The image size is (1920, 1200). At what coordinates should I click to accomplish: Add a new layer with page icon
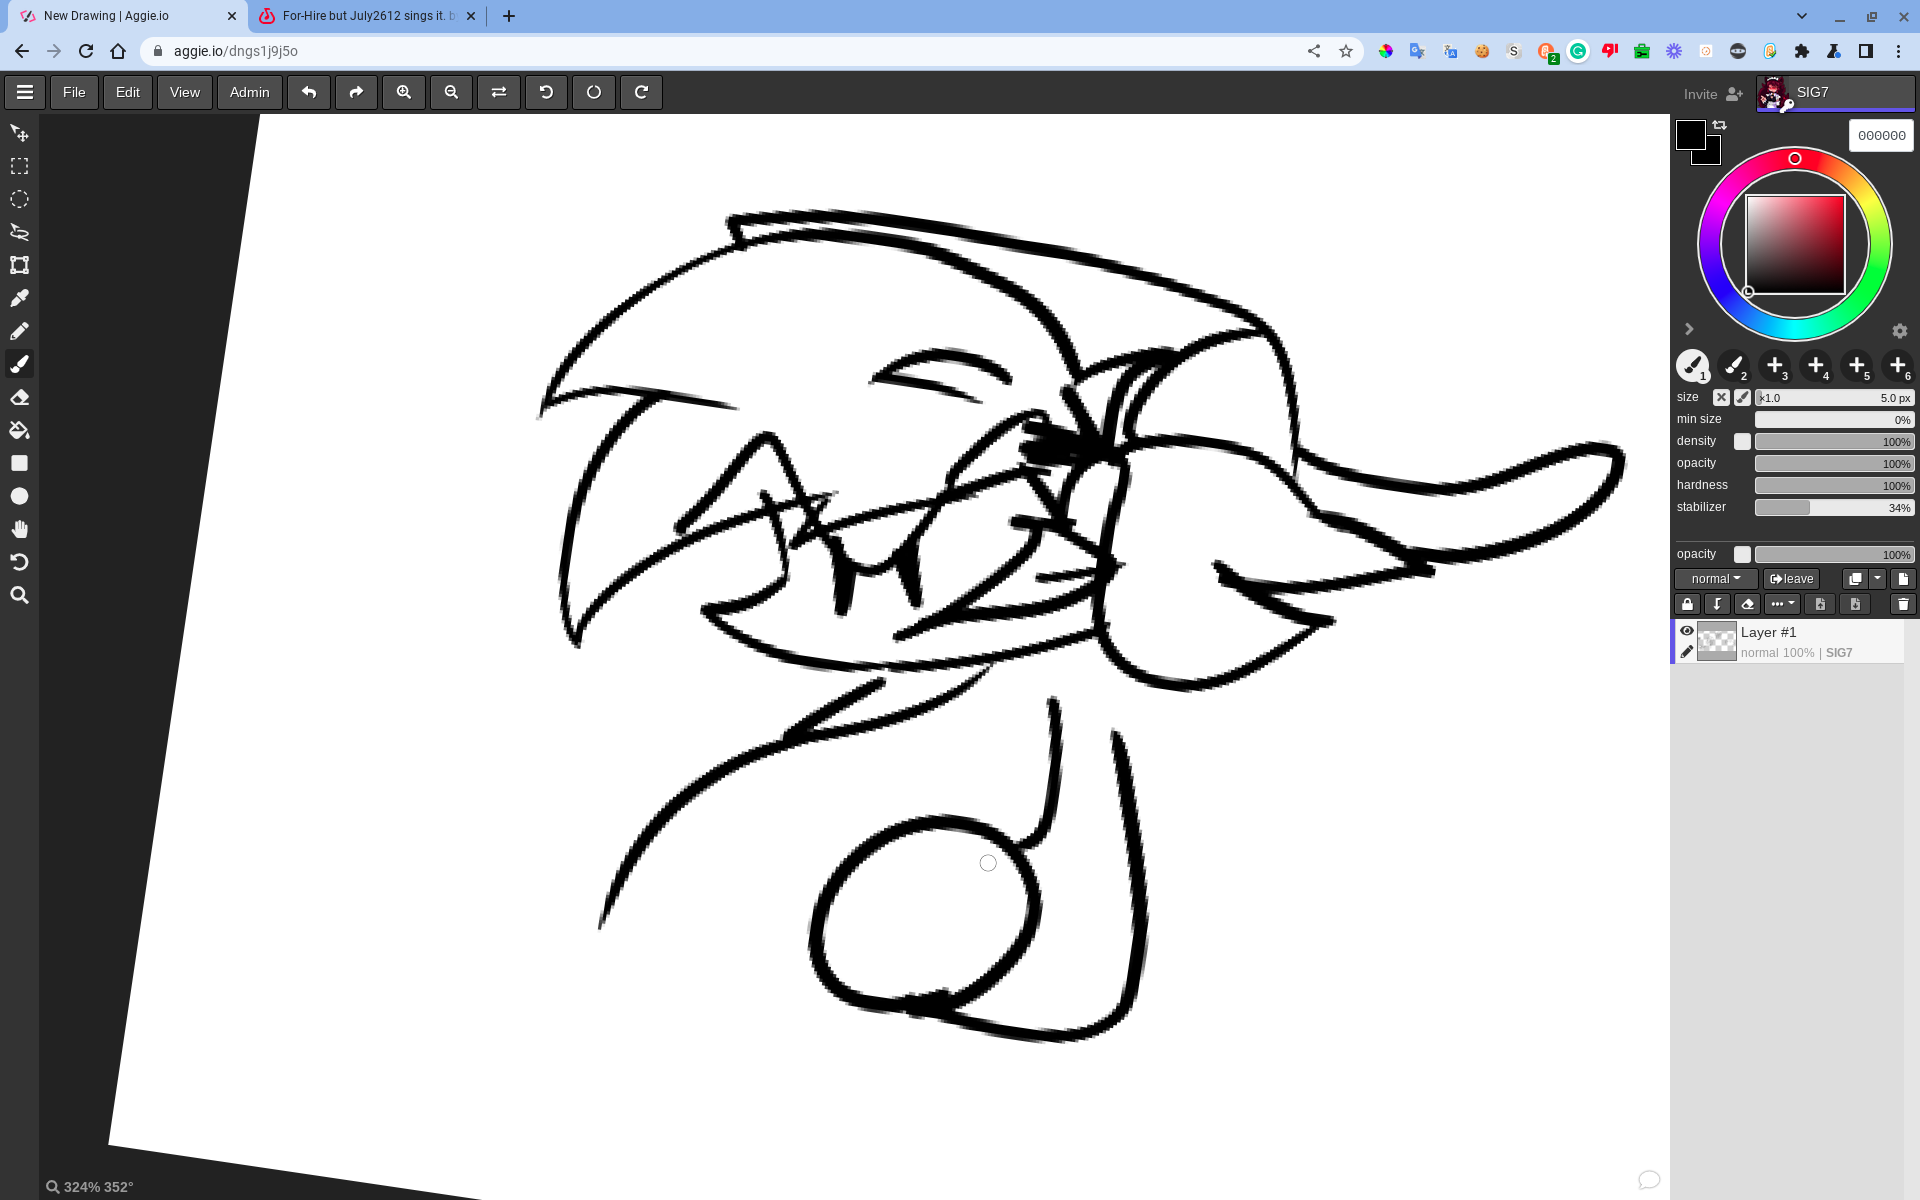point(1903,579)
